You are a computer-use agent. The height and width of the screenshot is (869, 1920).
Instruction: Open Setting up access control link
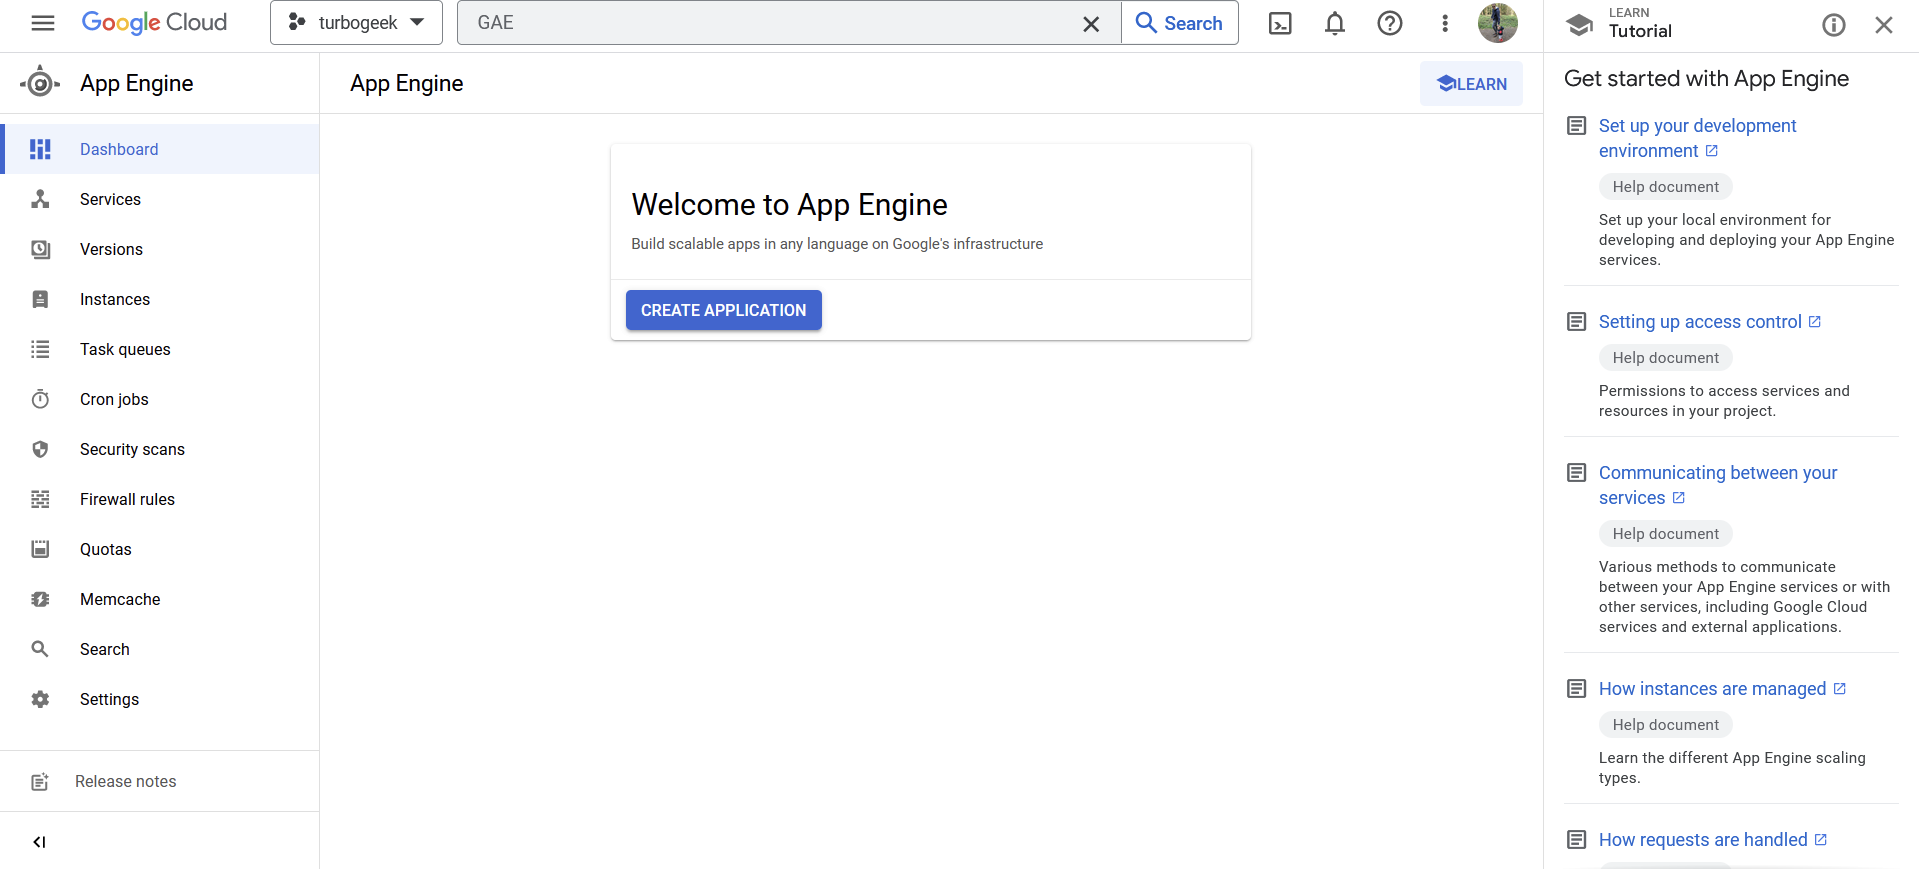click(x=1710, y=322)
